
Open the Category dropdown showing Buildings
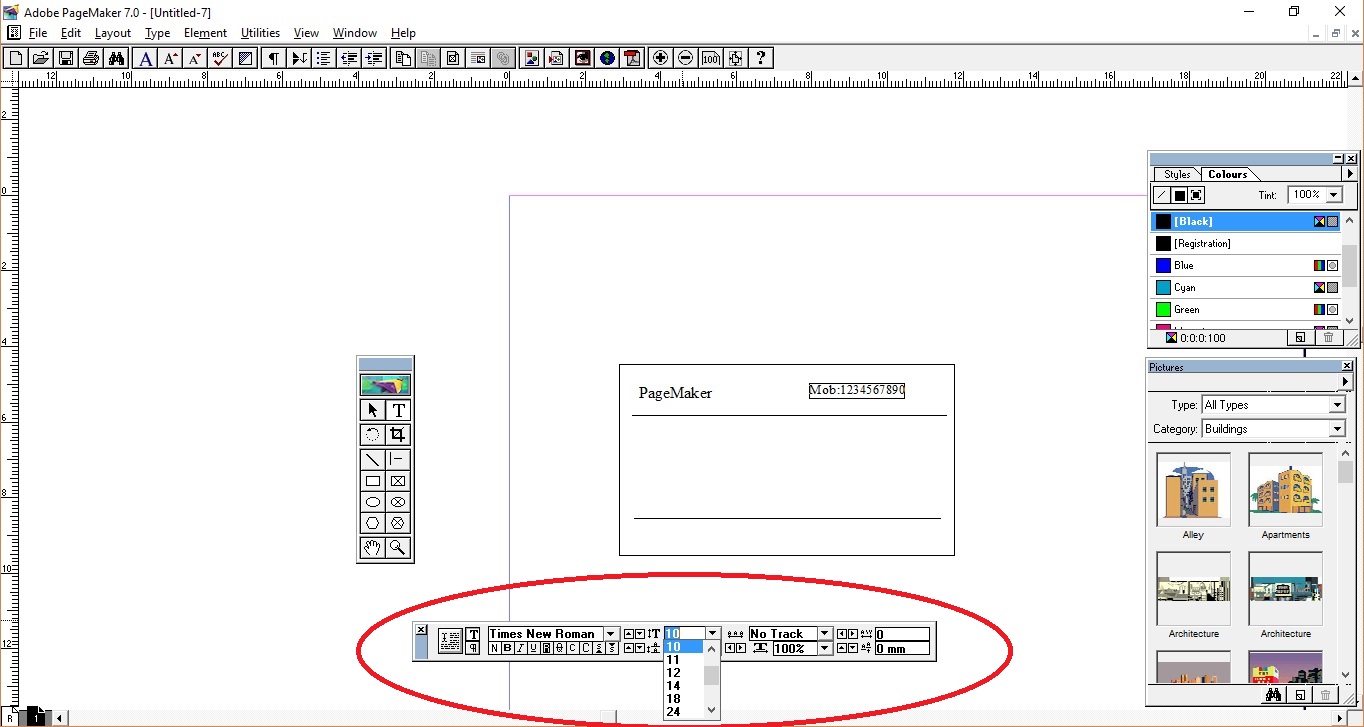1337,428
